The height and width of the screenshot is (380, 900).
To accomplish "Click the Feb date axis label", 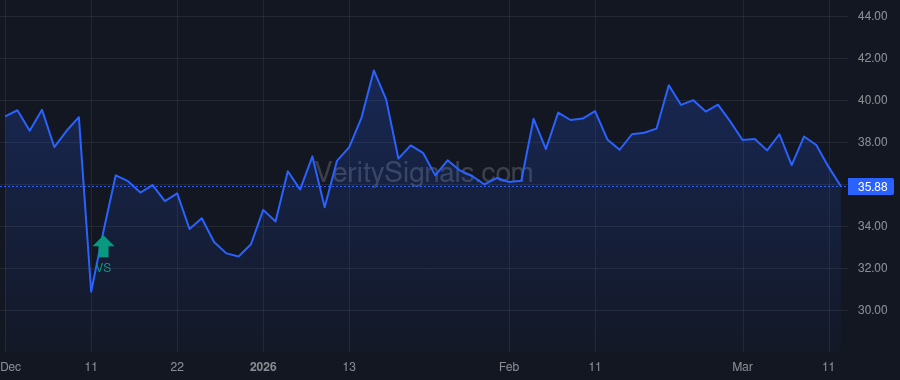I will tap(509, 367).
